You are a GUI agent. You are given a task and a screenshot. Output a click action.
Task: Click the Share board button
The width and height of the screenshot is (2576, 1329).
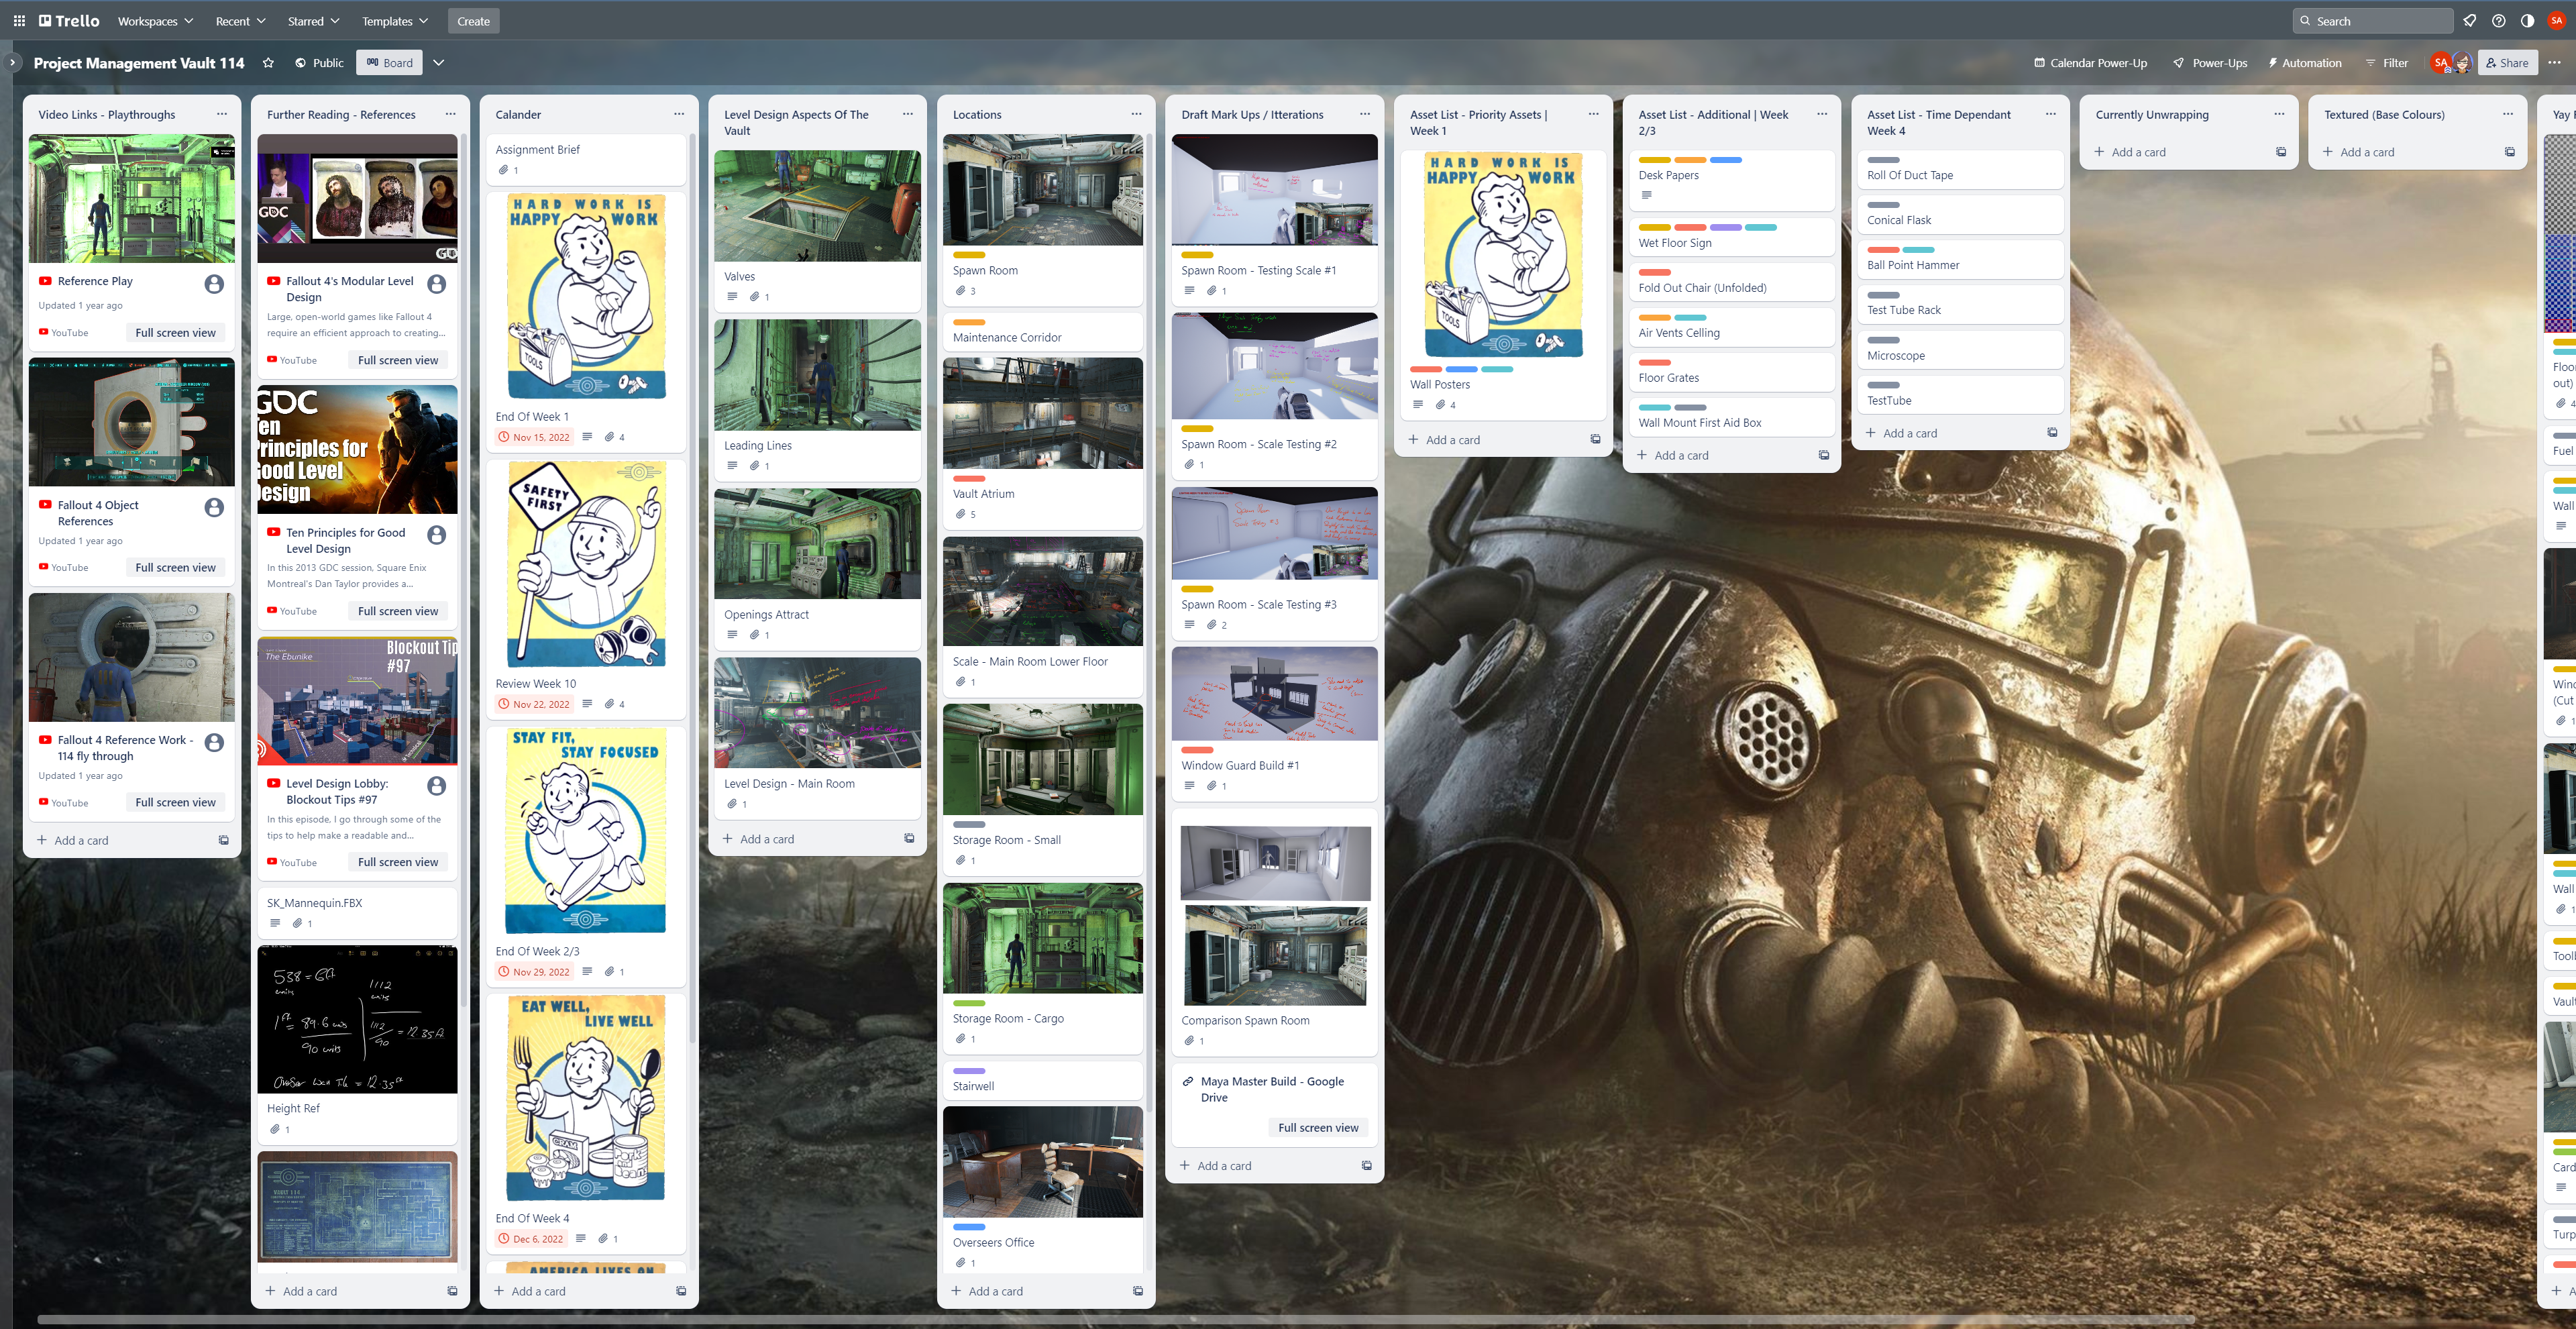(2507, 63)
